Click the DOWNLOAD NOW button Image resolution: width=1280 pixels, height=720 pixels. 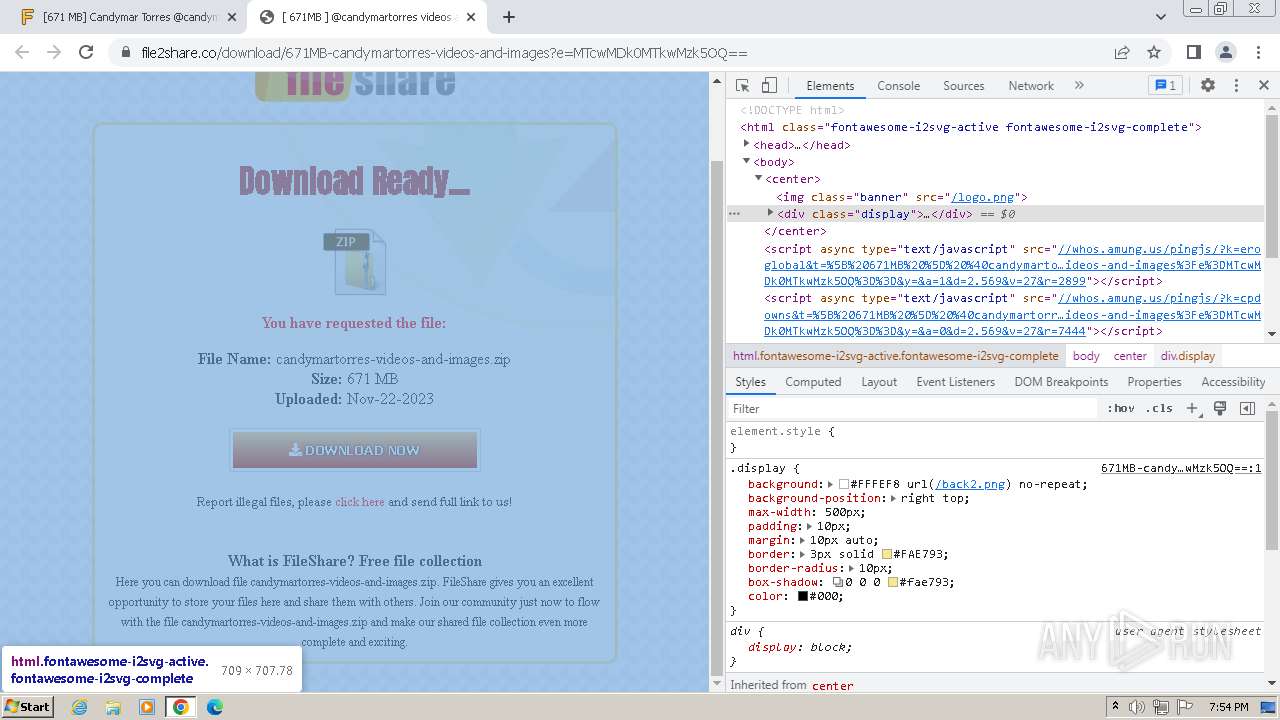pos(355,450)
